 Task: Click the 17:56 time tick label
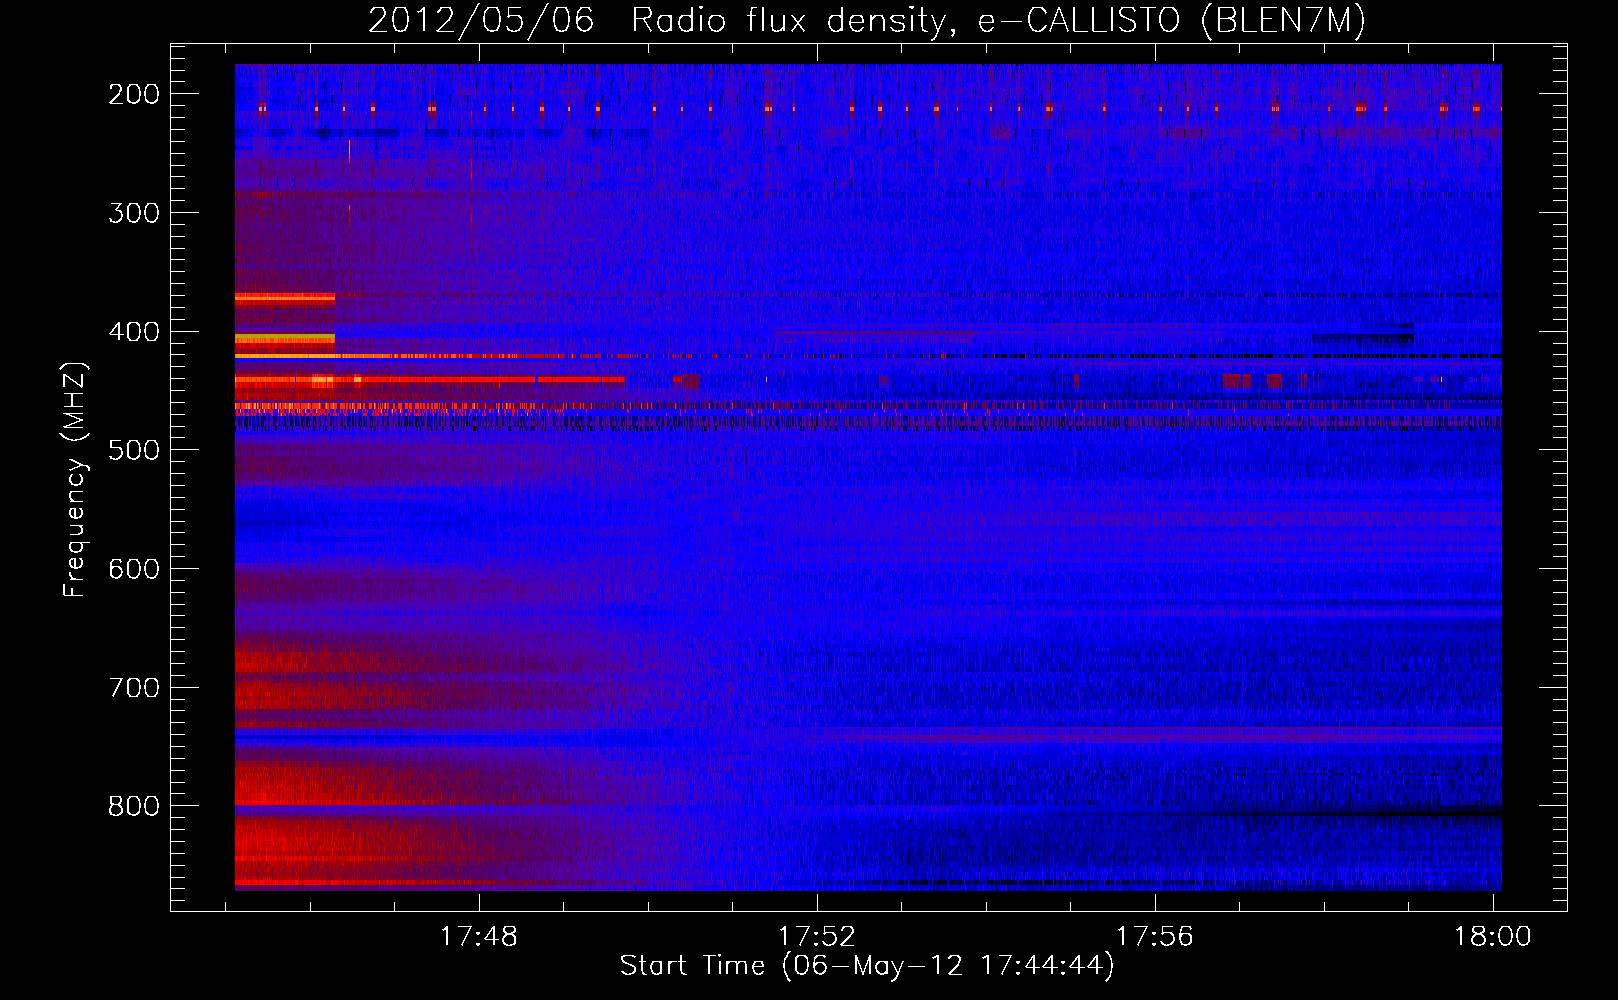coord(1155,936)
